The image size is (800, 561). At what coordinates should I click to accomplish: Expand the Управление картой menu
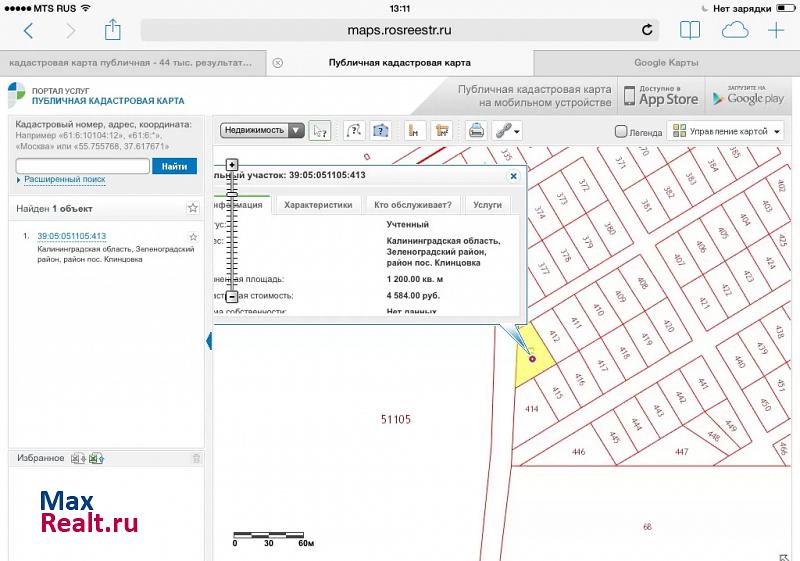pos(725,131)
